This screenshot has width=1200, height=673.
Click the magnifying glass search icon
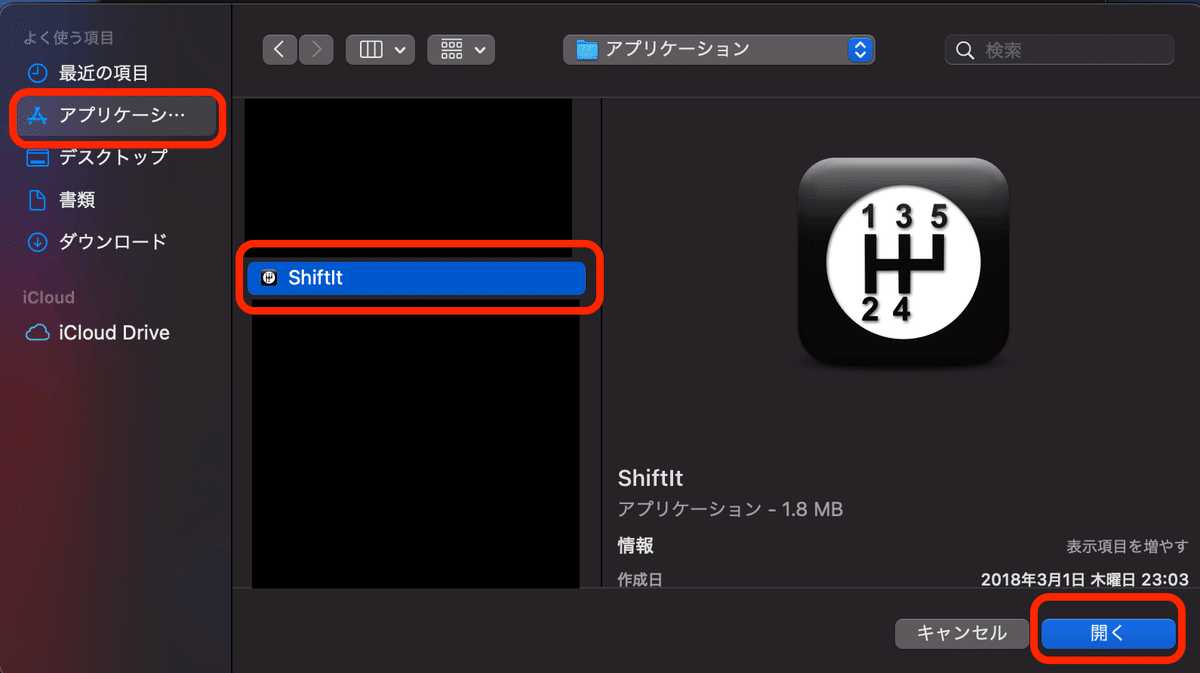click(965, 50)
